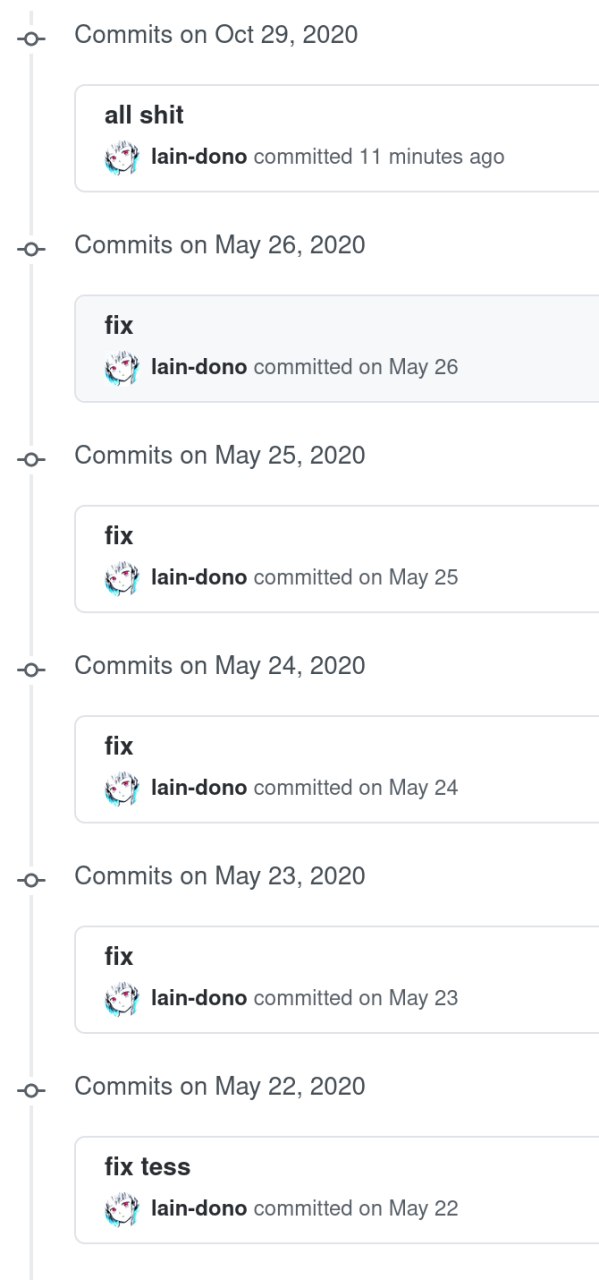Click lain-dono username on the Oct 29 commit
The width and height of the screenshot is (599, 1280).
coord(199,157)
